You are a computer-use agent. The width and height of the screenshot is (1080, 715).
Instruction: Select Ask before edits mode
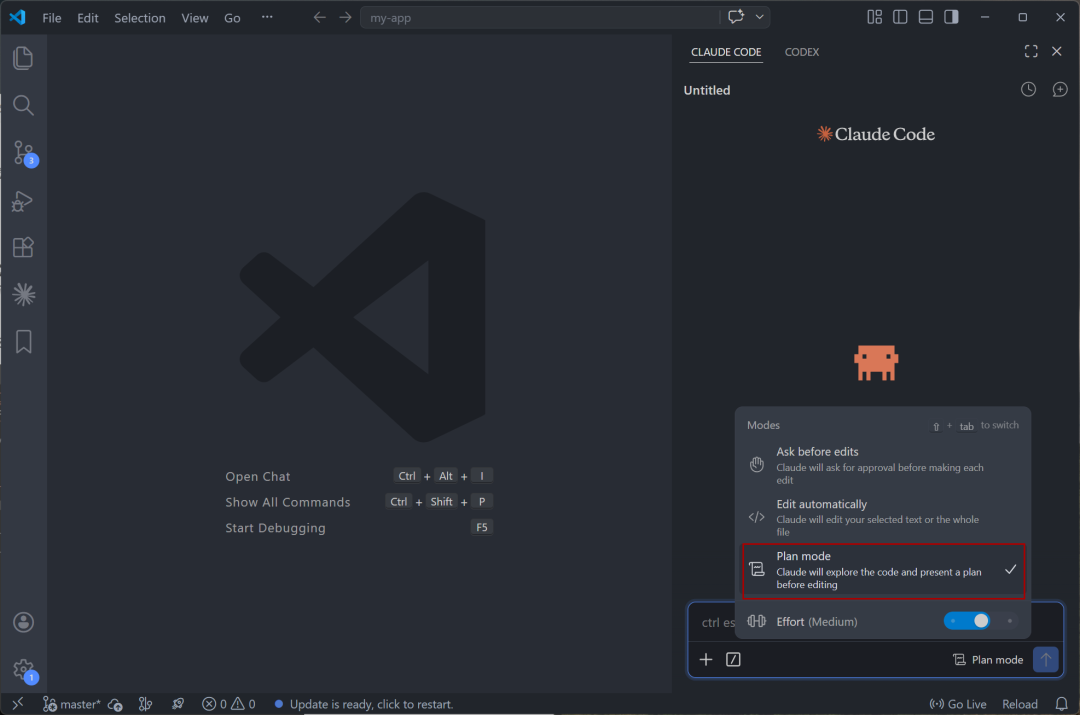(883, 465)
